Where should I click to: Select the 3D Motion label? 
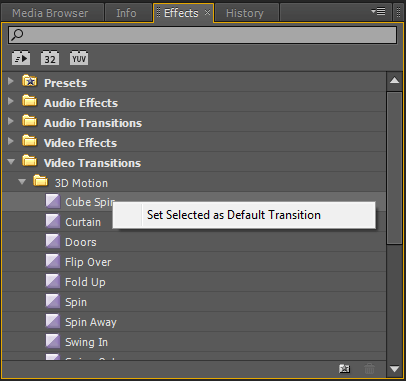[x=81, y=183]
